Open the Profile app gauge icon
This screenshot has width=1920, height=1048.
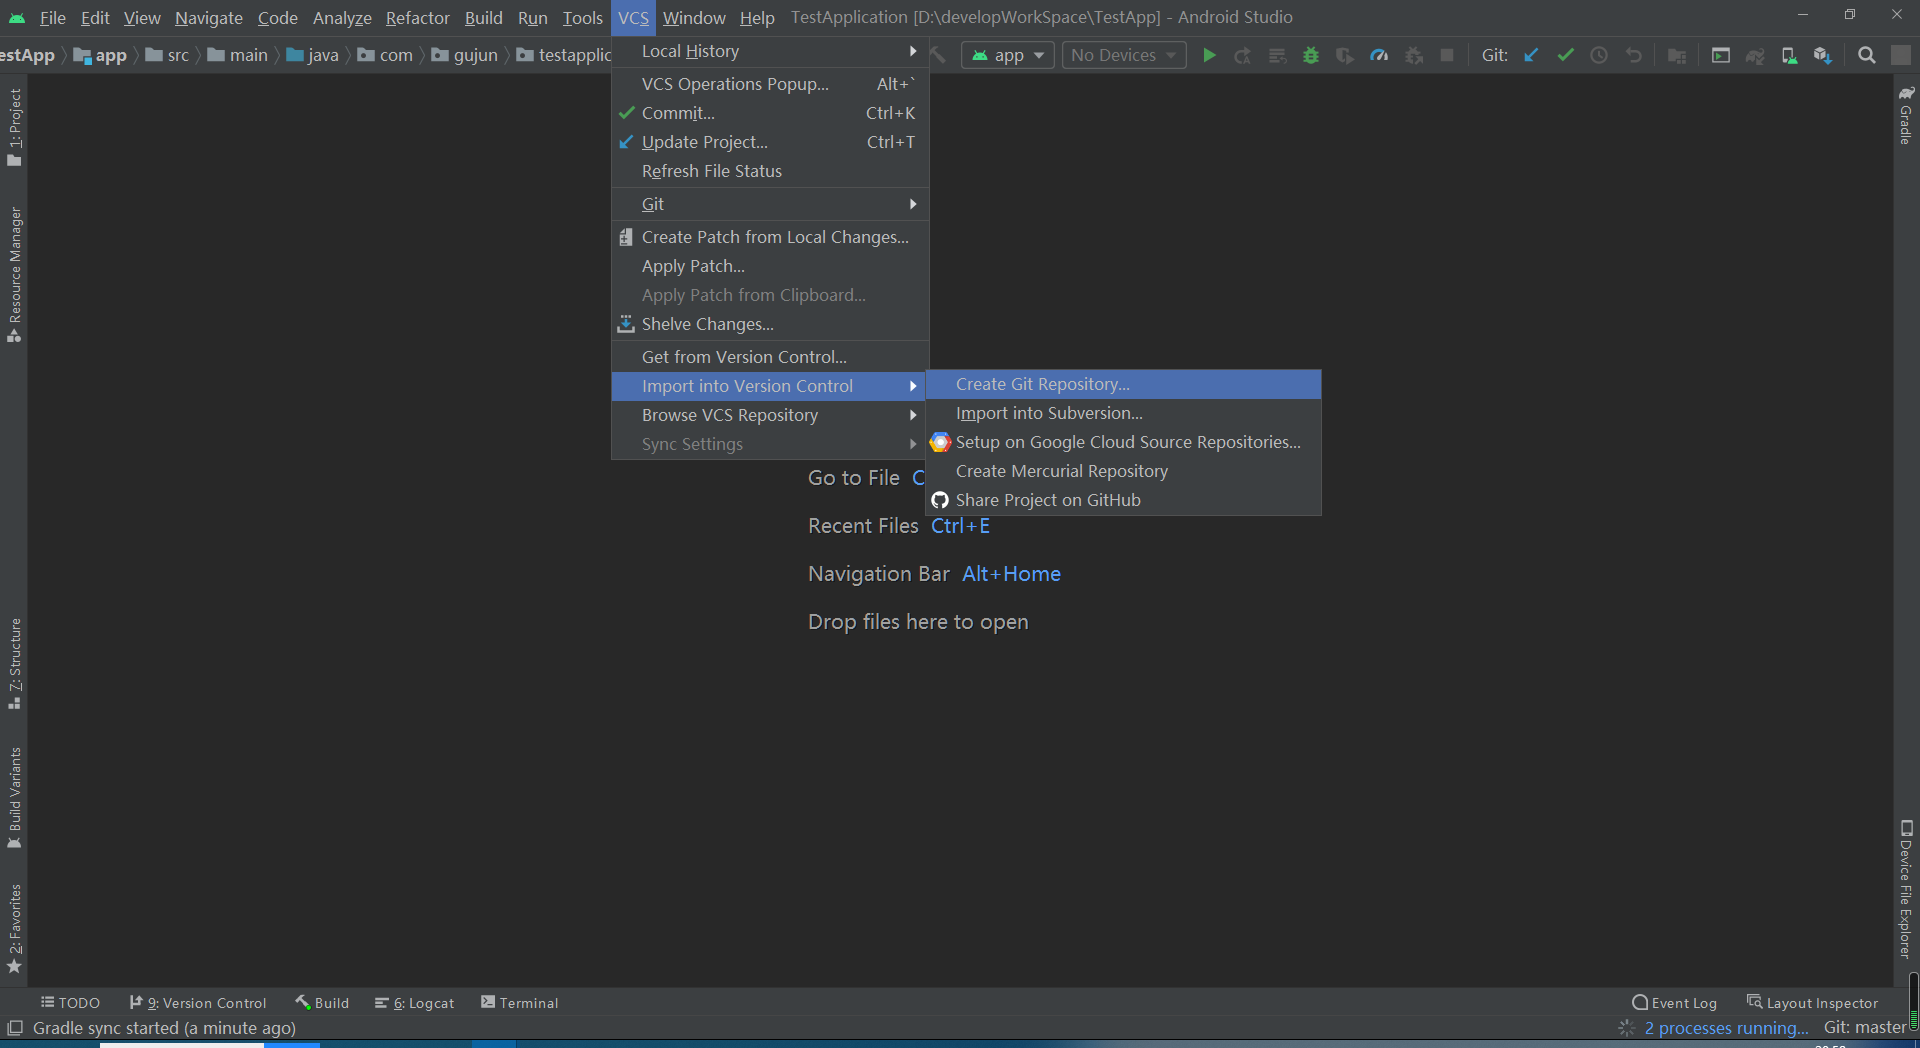[1379, 55]
